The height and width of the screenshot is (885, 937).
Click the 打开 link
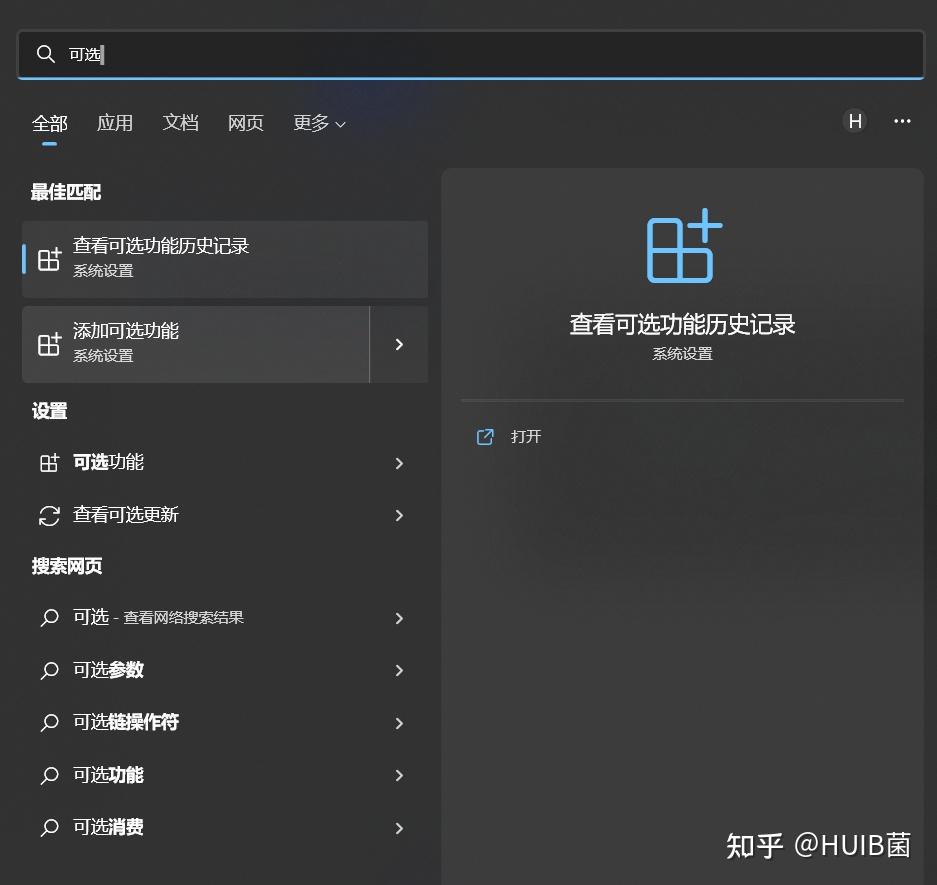pyautogui.click(x=527, y=437)
